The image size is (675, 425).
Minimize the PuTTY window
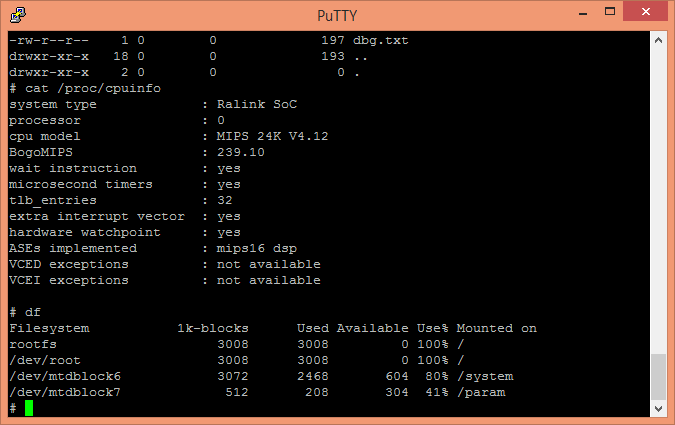pos(583,12)
